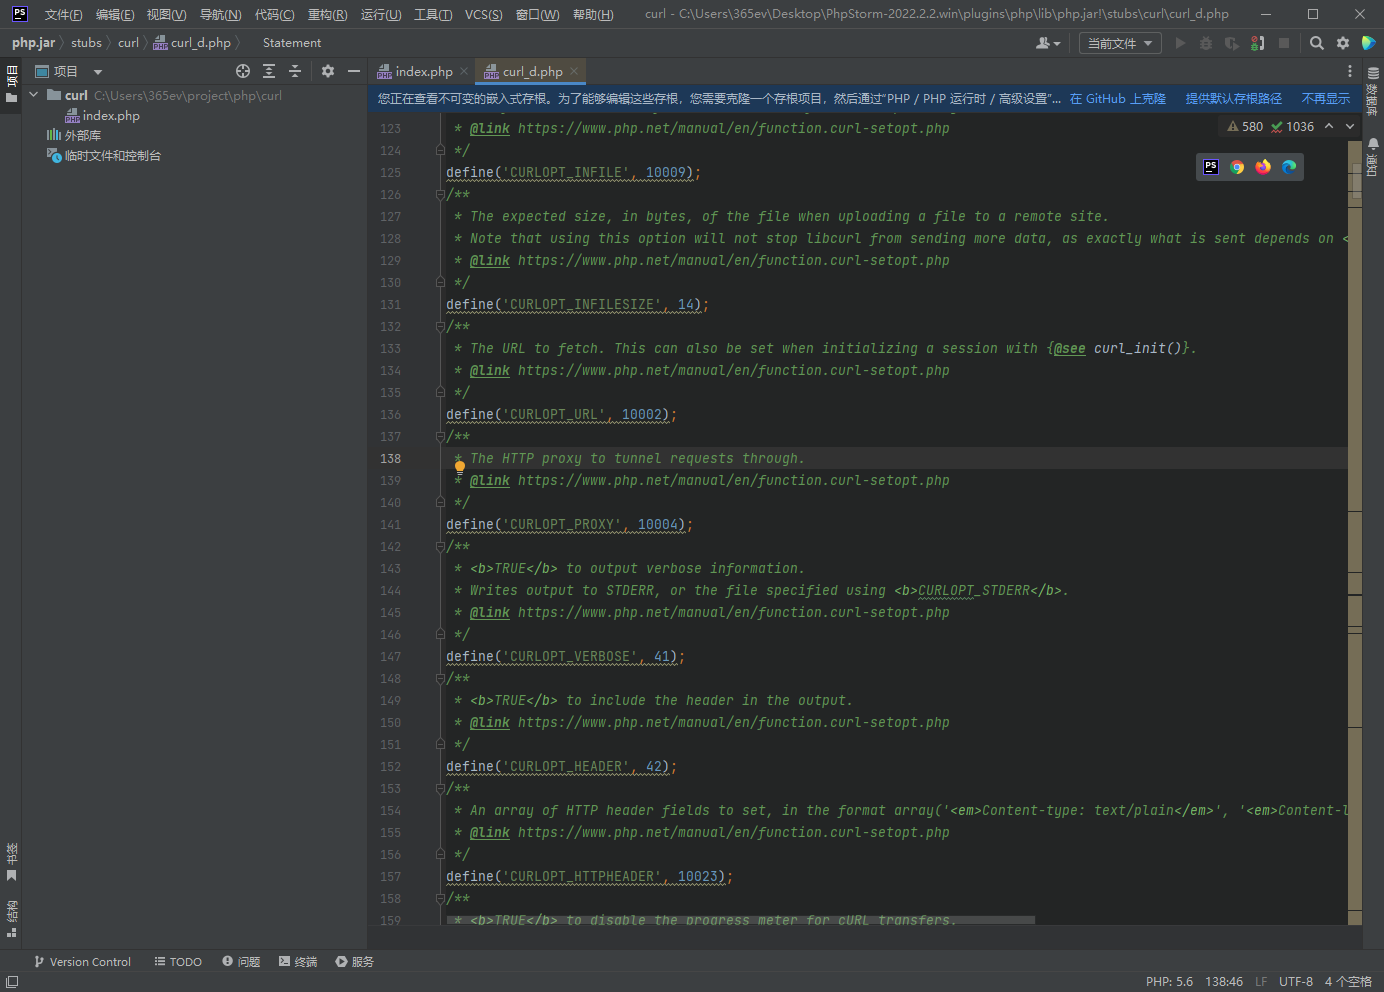Click 不再显示 link in banner
1384x992 pixels.
point(1326,99)
